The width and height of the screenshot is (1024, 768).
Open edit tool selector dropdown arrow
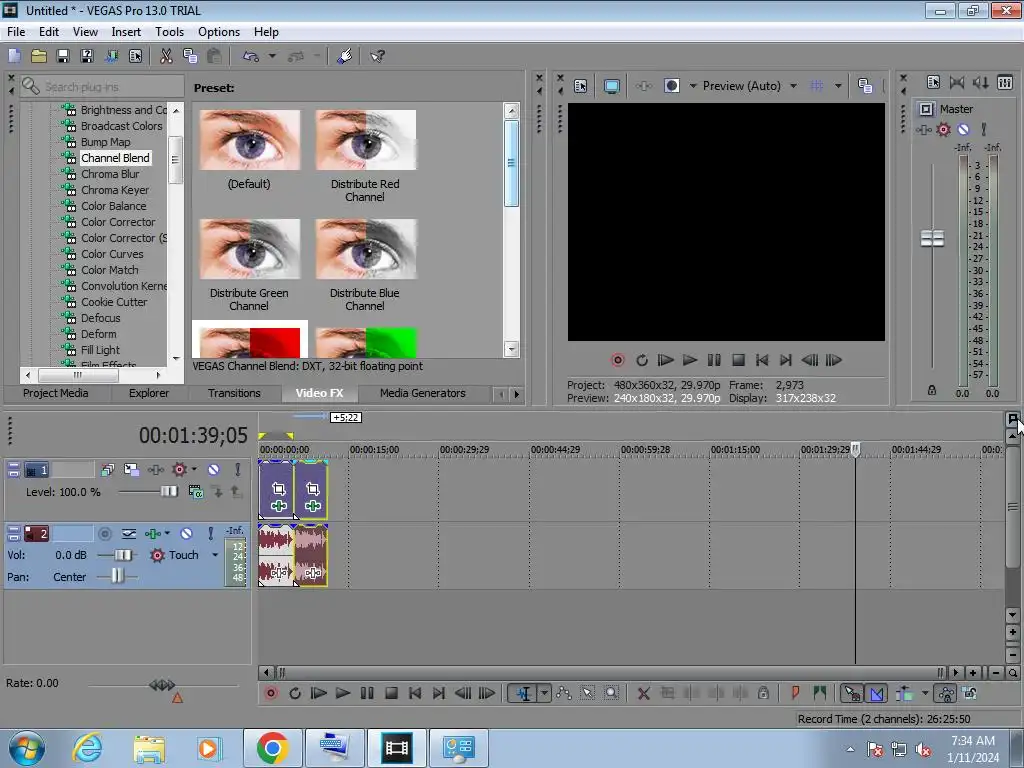tap(544, 694)
